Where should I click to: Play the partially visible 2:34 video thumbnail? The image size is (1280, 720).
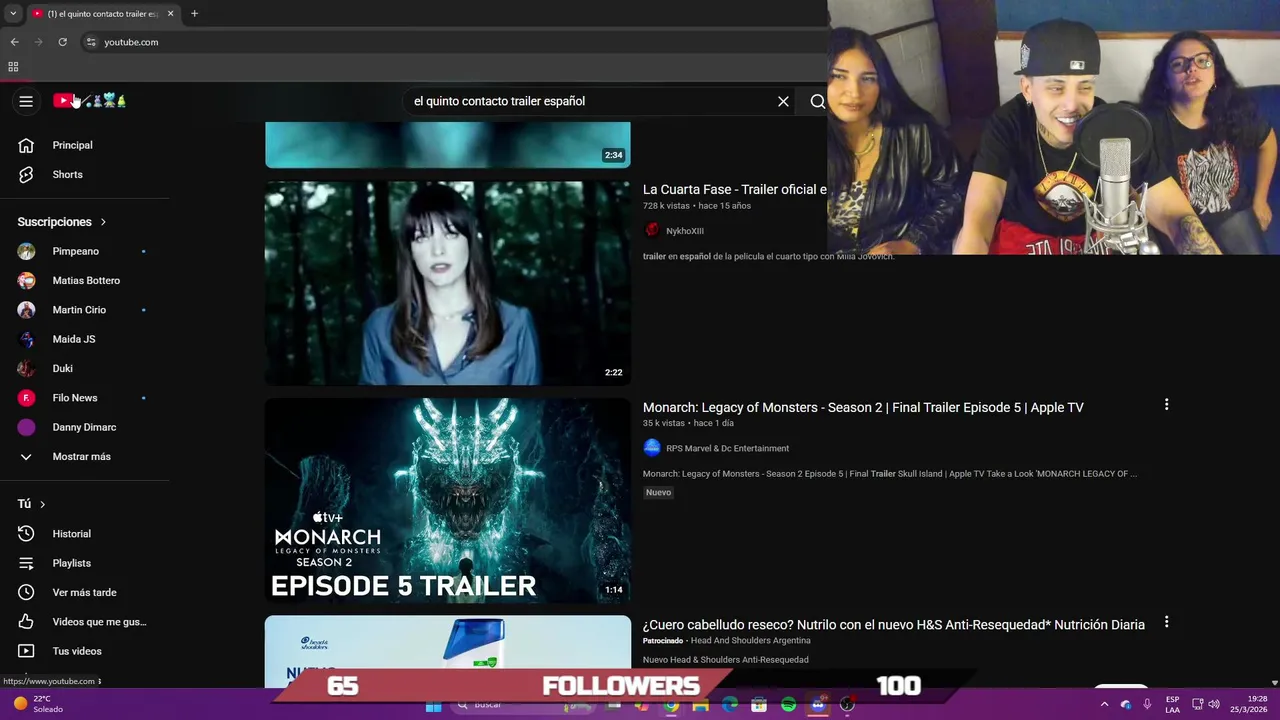(x=448, y=145)
